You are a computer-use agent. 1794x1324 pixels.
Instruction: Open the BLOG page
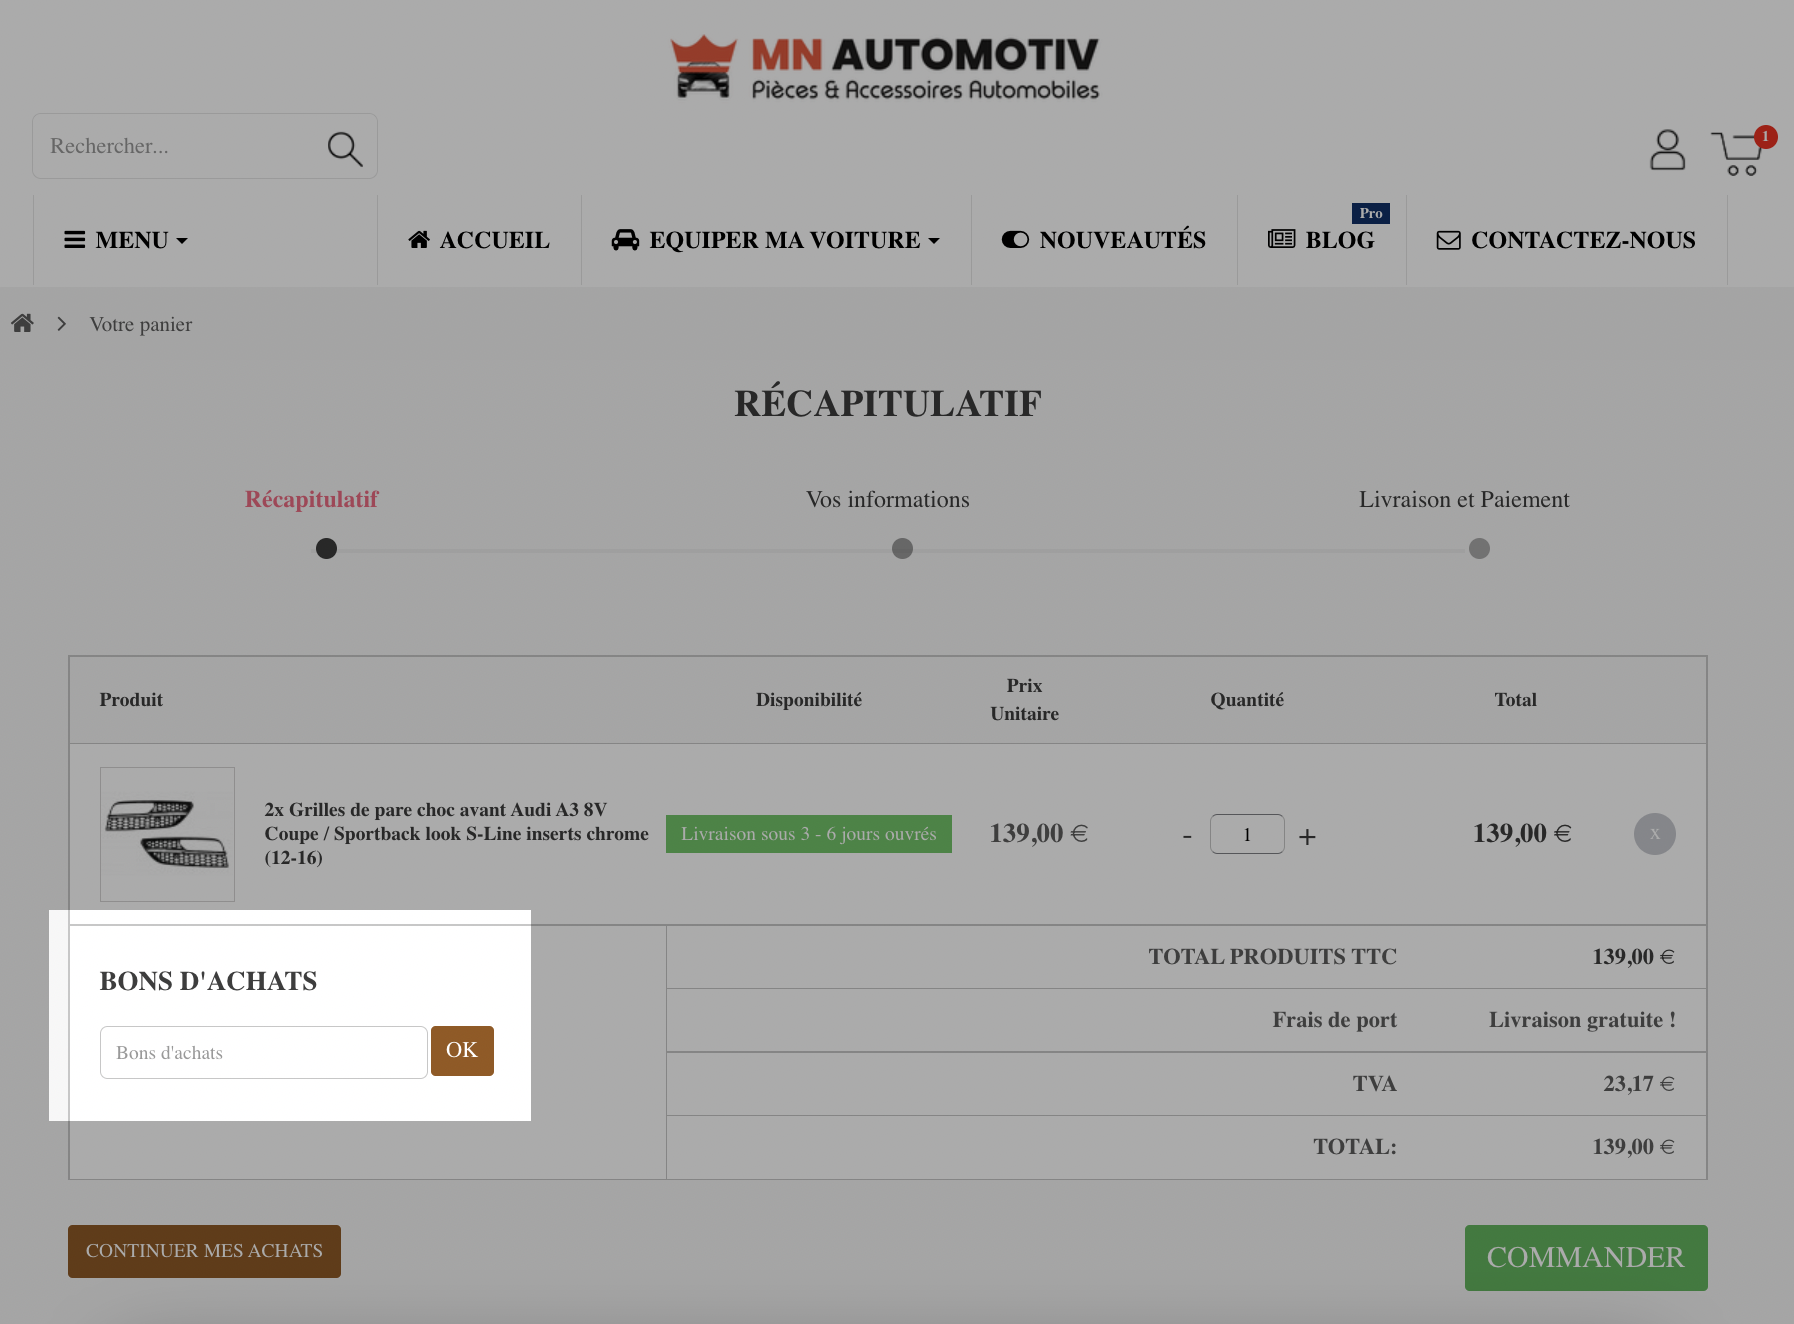(x=1321, y=240)
